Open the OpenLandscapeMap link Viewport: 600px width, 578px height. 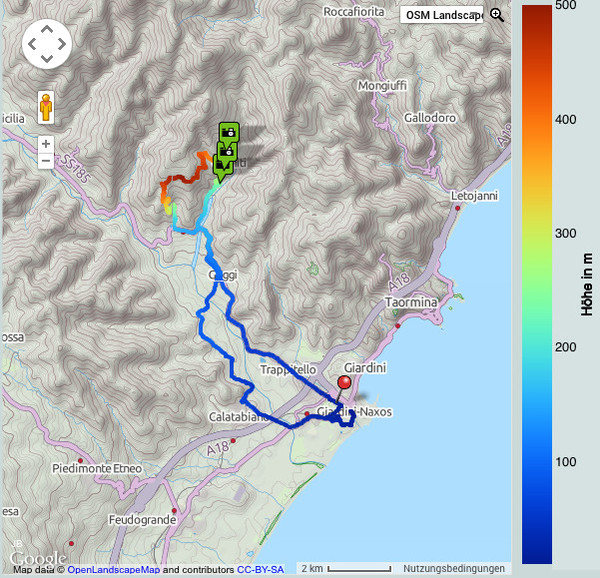coord(113,570)
